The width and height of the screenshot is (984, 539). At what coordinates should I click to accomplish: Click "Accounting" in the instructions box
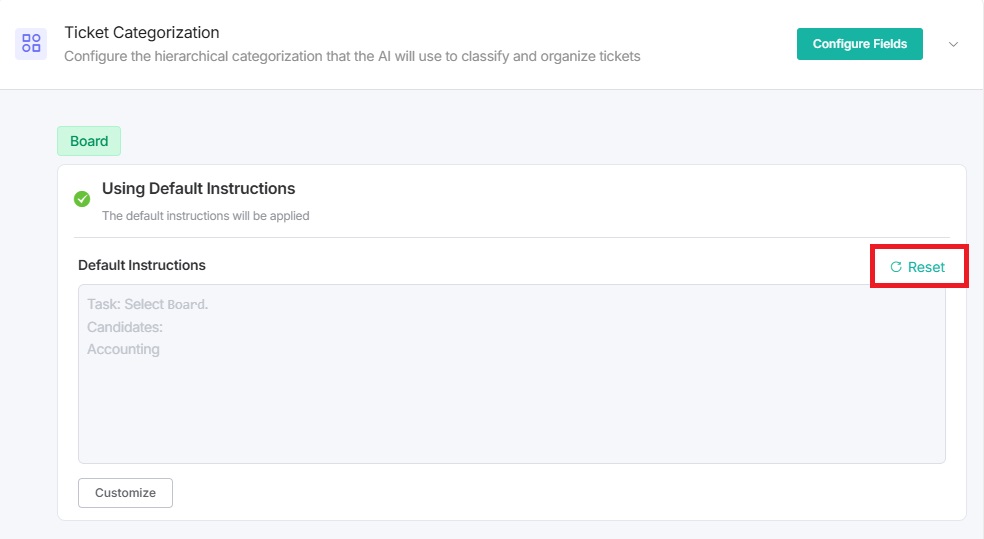tap(123, 349)
